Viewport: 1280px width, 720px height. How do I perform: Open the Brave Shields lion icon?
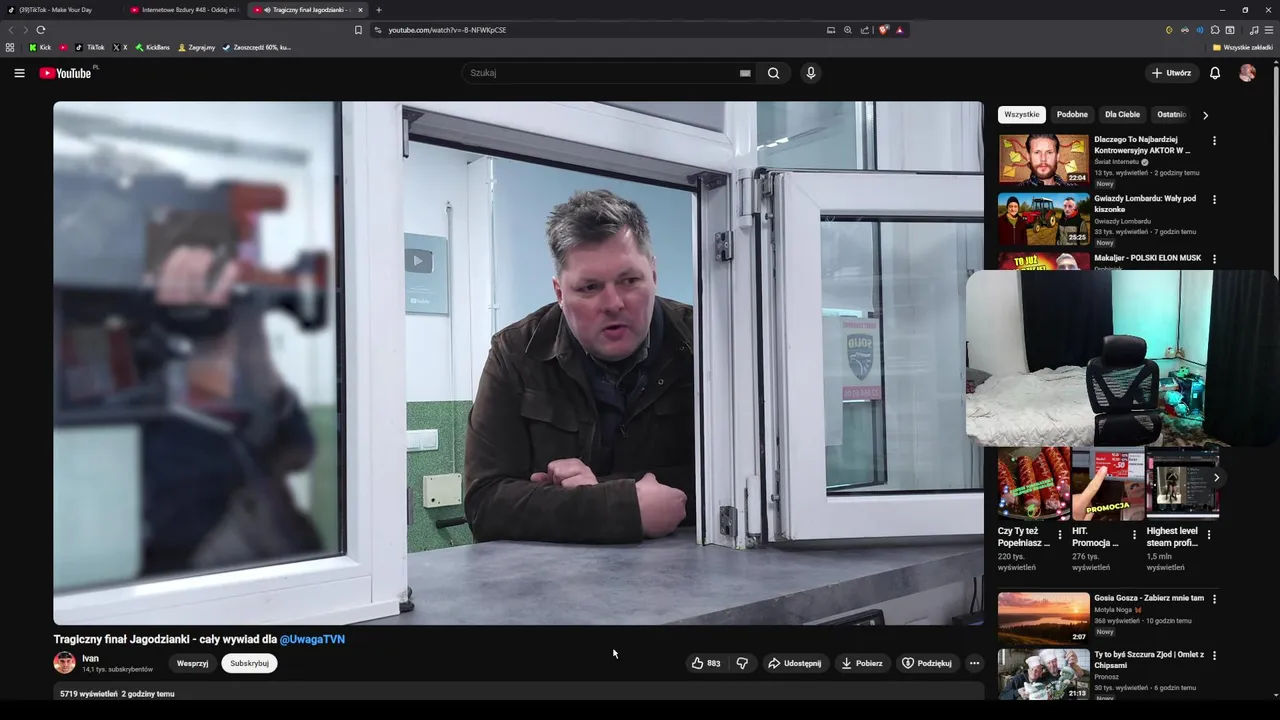883,30
